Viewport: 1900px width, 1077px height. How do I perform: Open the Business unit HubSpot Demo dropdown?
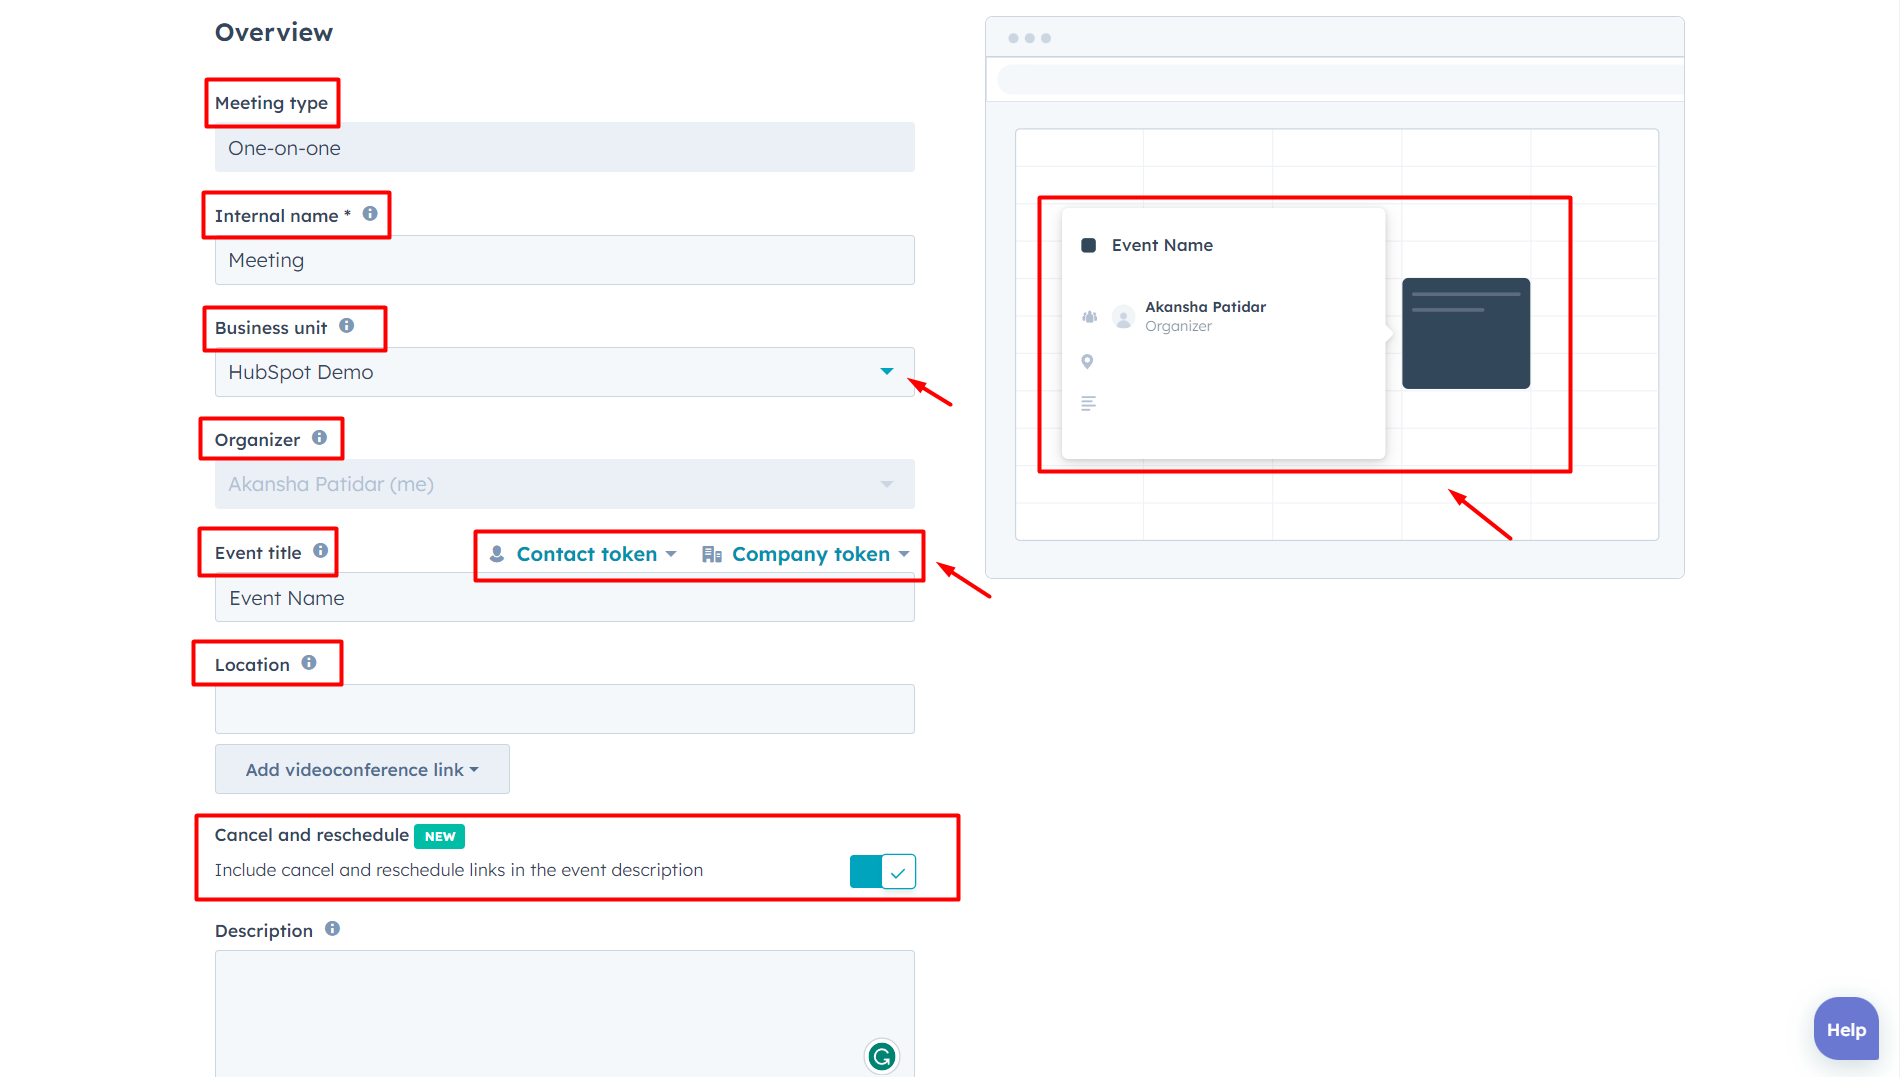tap(565, 372)
